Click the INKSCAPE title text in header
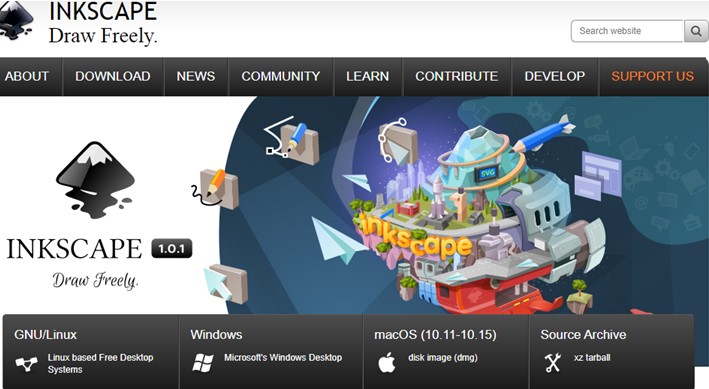709x389 pixels. click(103, 11)
